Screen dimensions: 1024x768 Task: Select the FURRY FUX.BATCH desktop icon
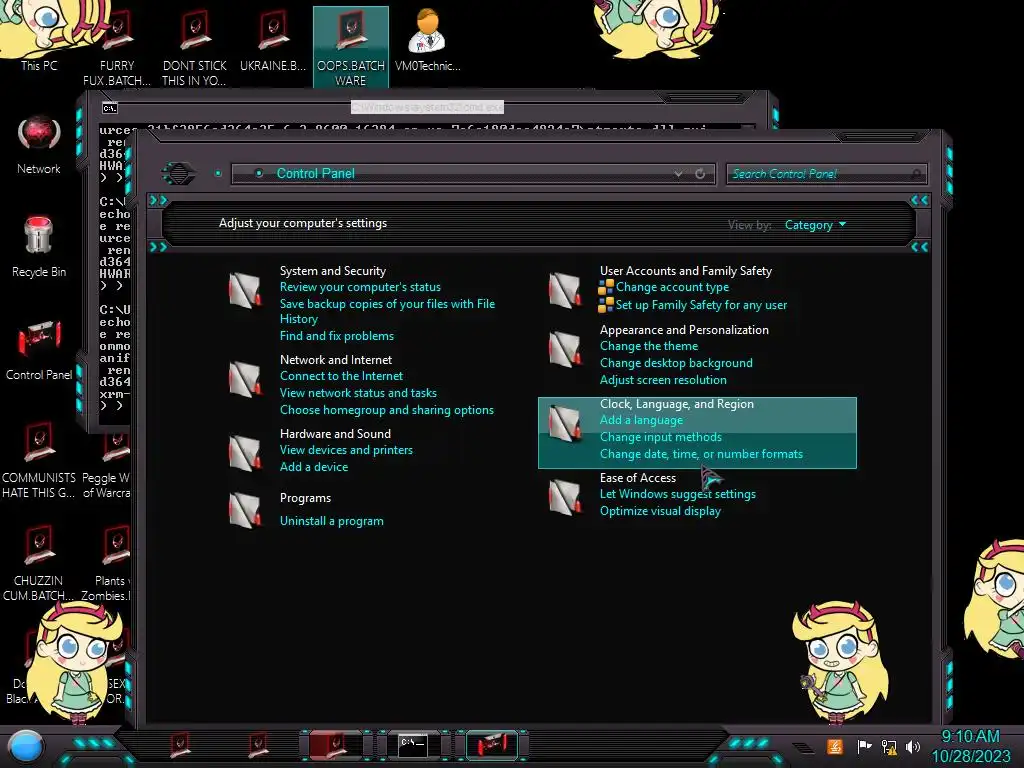pos(117,49)
